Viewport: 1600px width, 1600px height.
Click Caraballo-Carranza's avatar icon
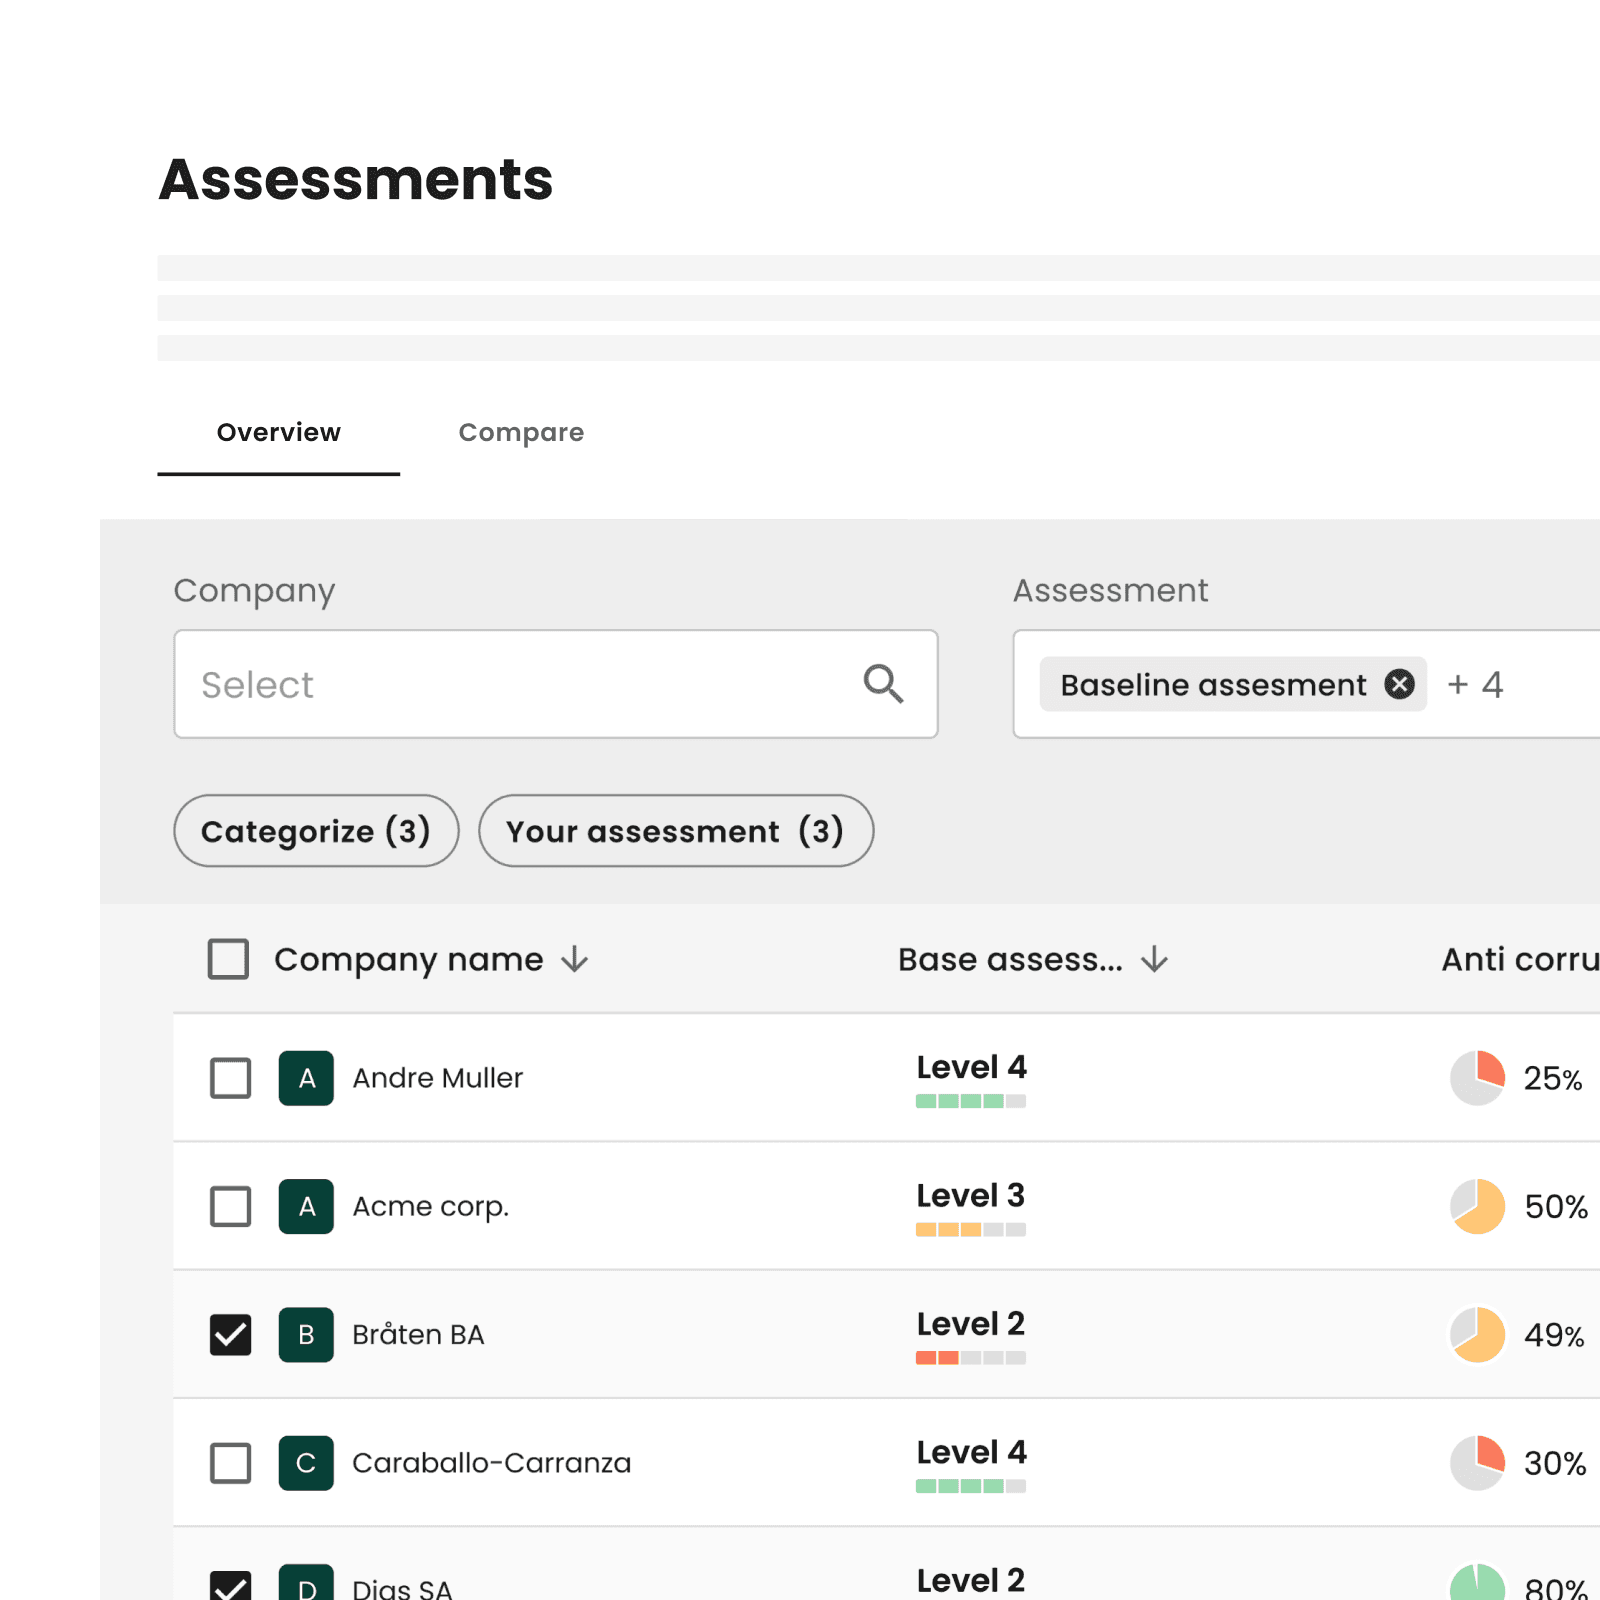click(x=306, y=1463)
